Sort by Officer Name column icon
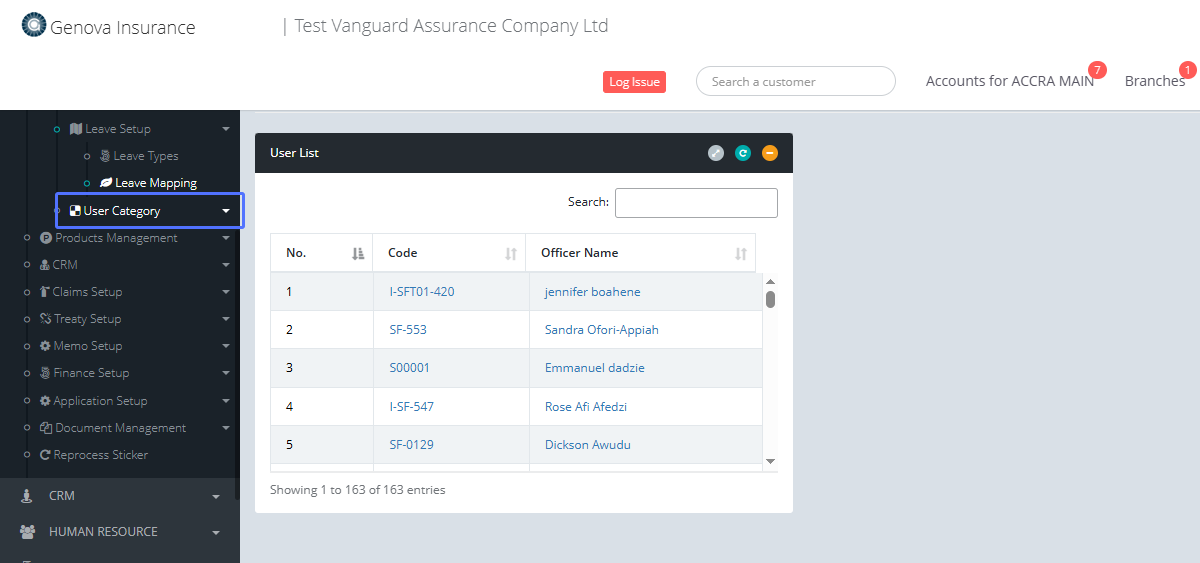 [741, 254]
